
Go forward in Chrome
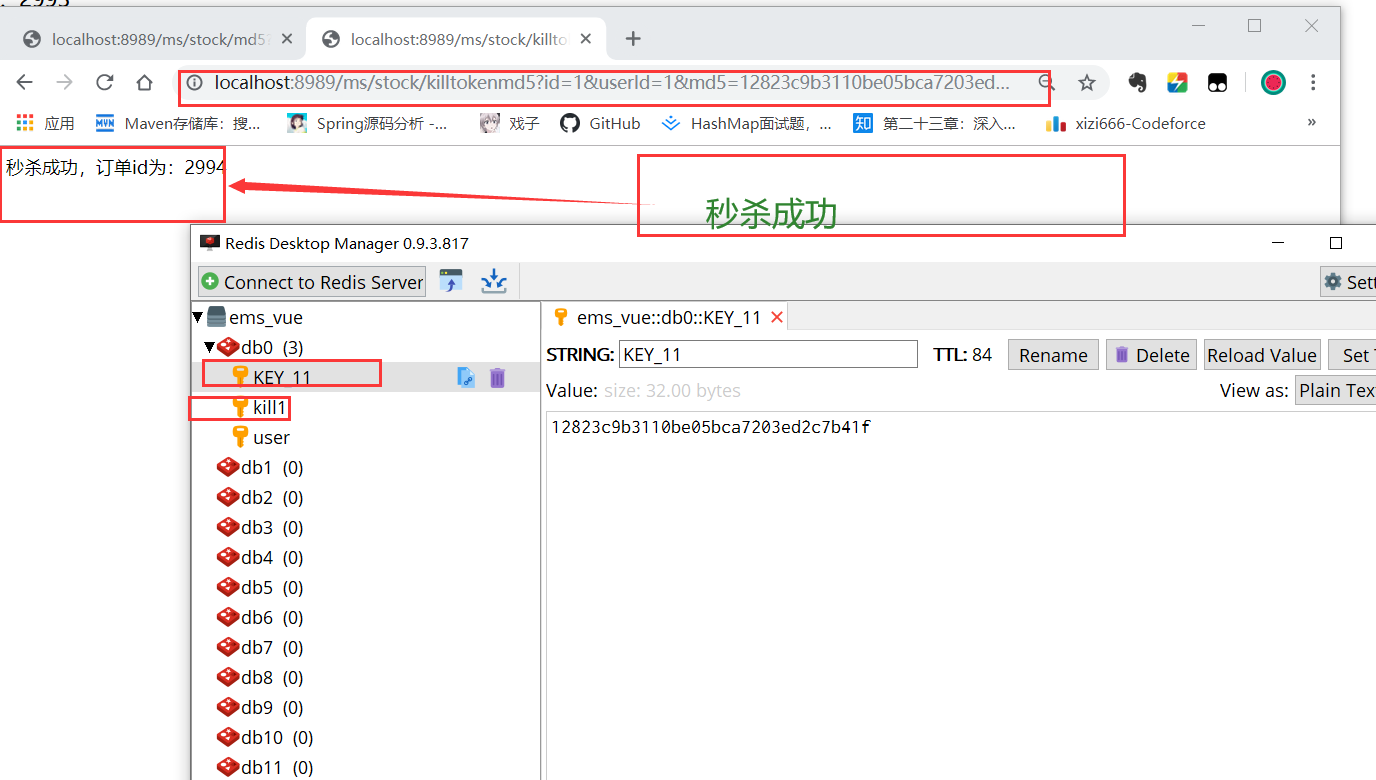65,83
